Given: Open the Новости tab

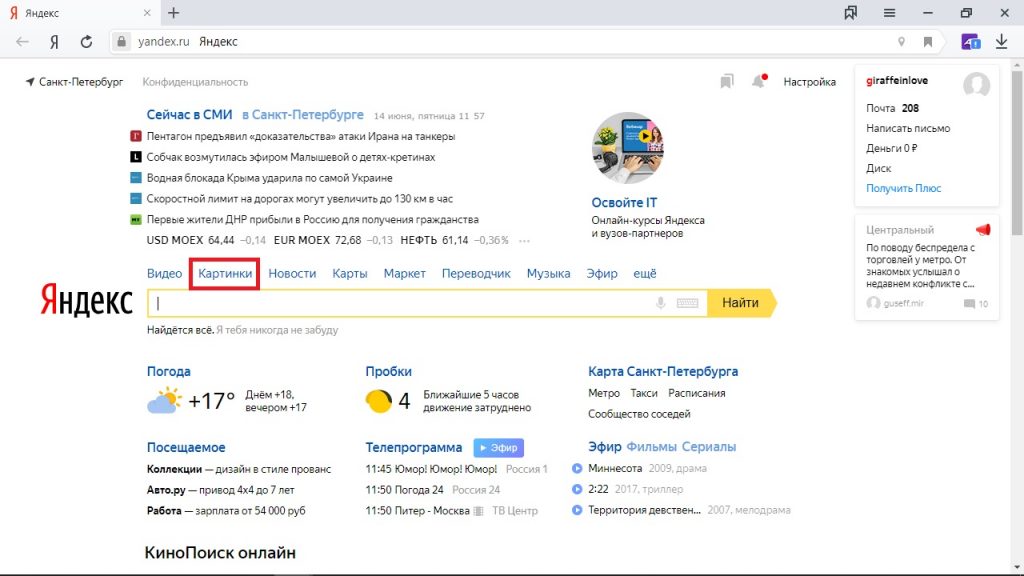Looking at the screenshot, I should (292, 274).
